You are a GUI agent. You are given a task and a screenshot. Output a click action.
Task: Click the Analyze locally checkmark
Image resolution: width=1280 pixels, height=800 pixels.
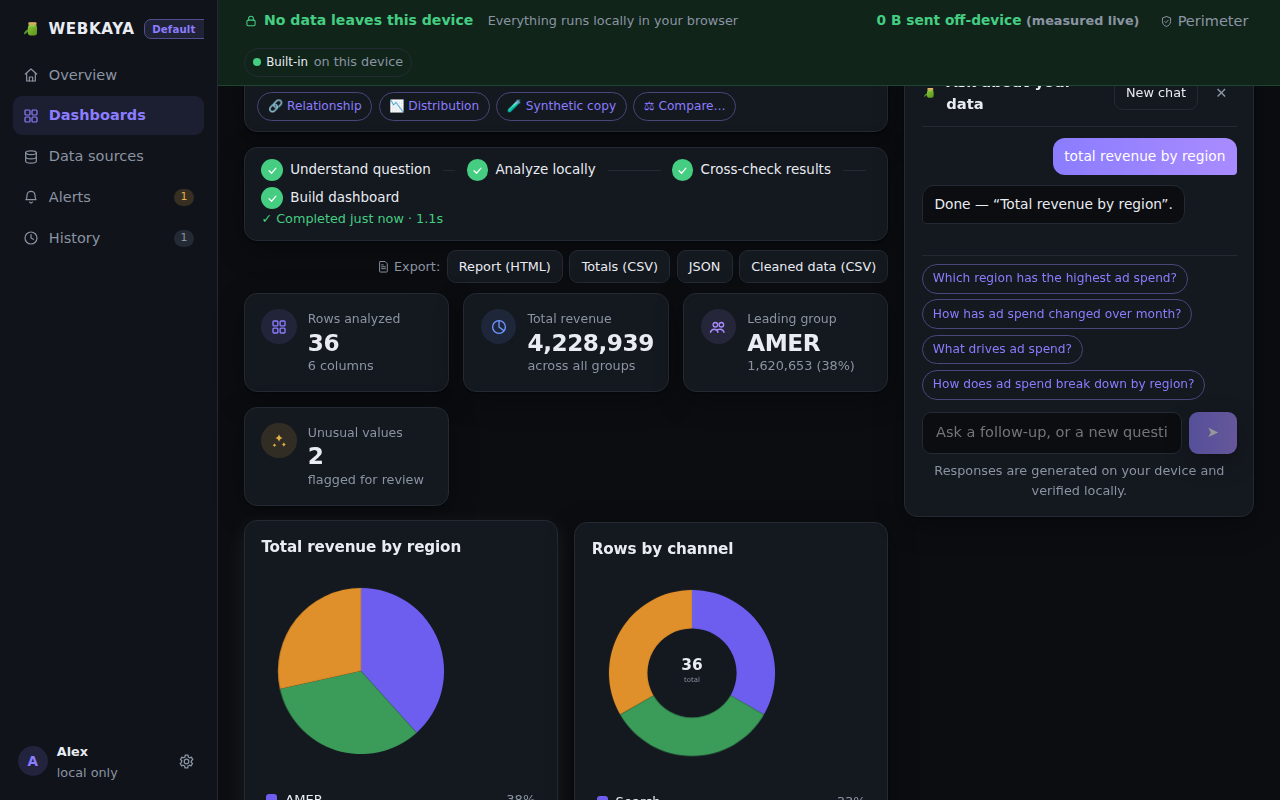pos(477,170)
